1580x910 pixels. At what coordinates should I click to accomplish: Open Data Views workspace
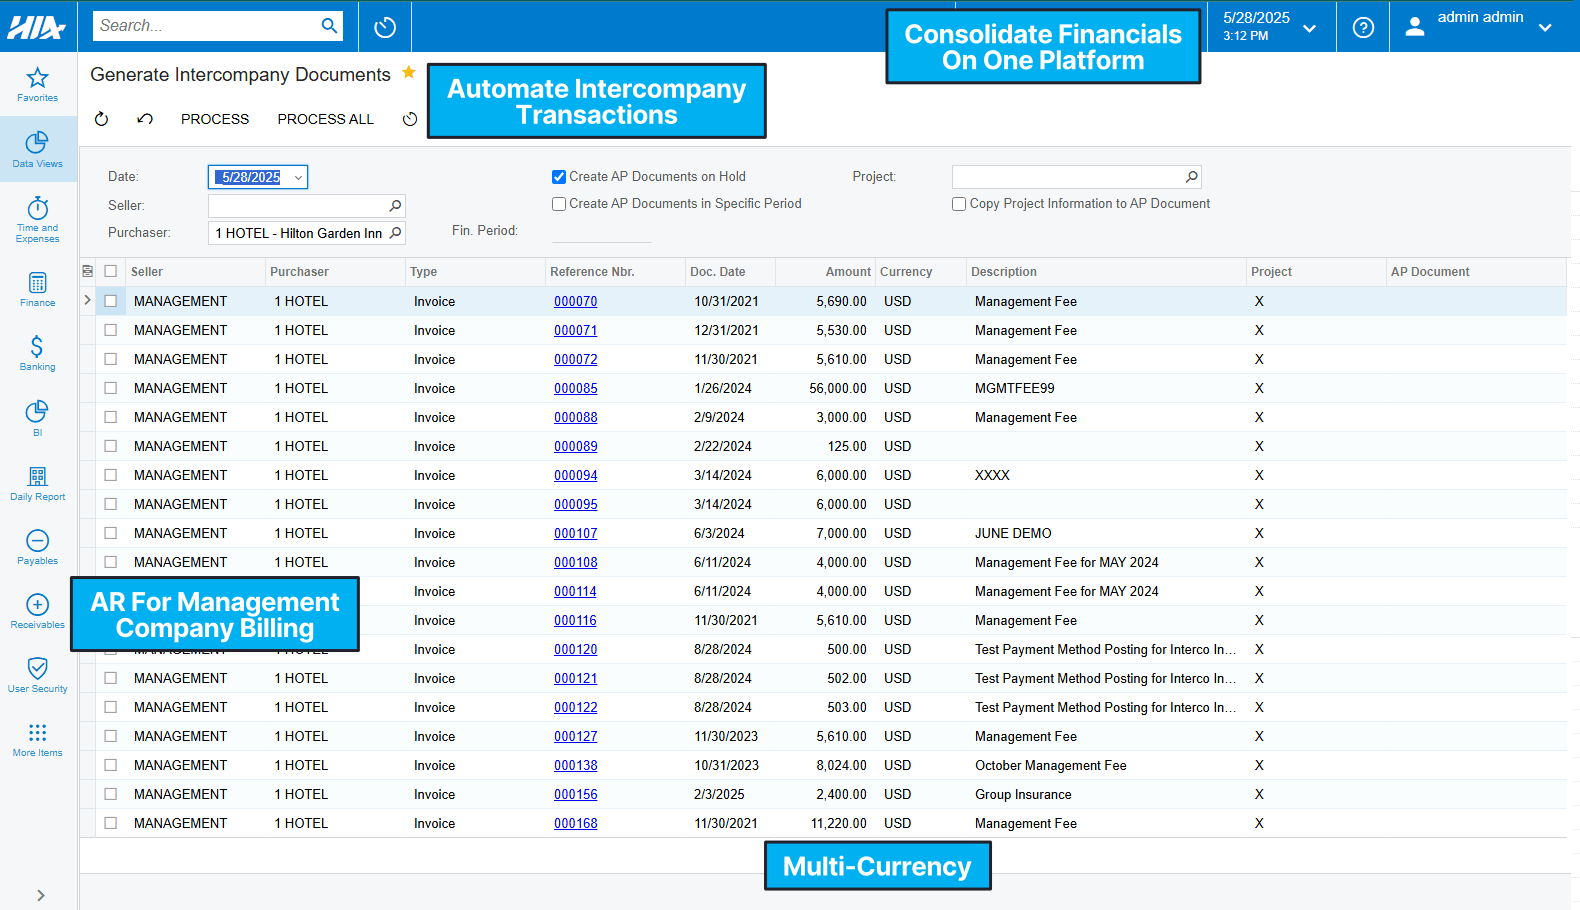(37, 149)
